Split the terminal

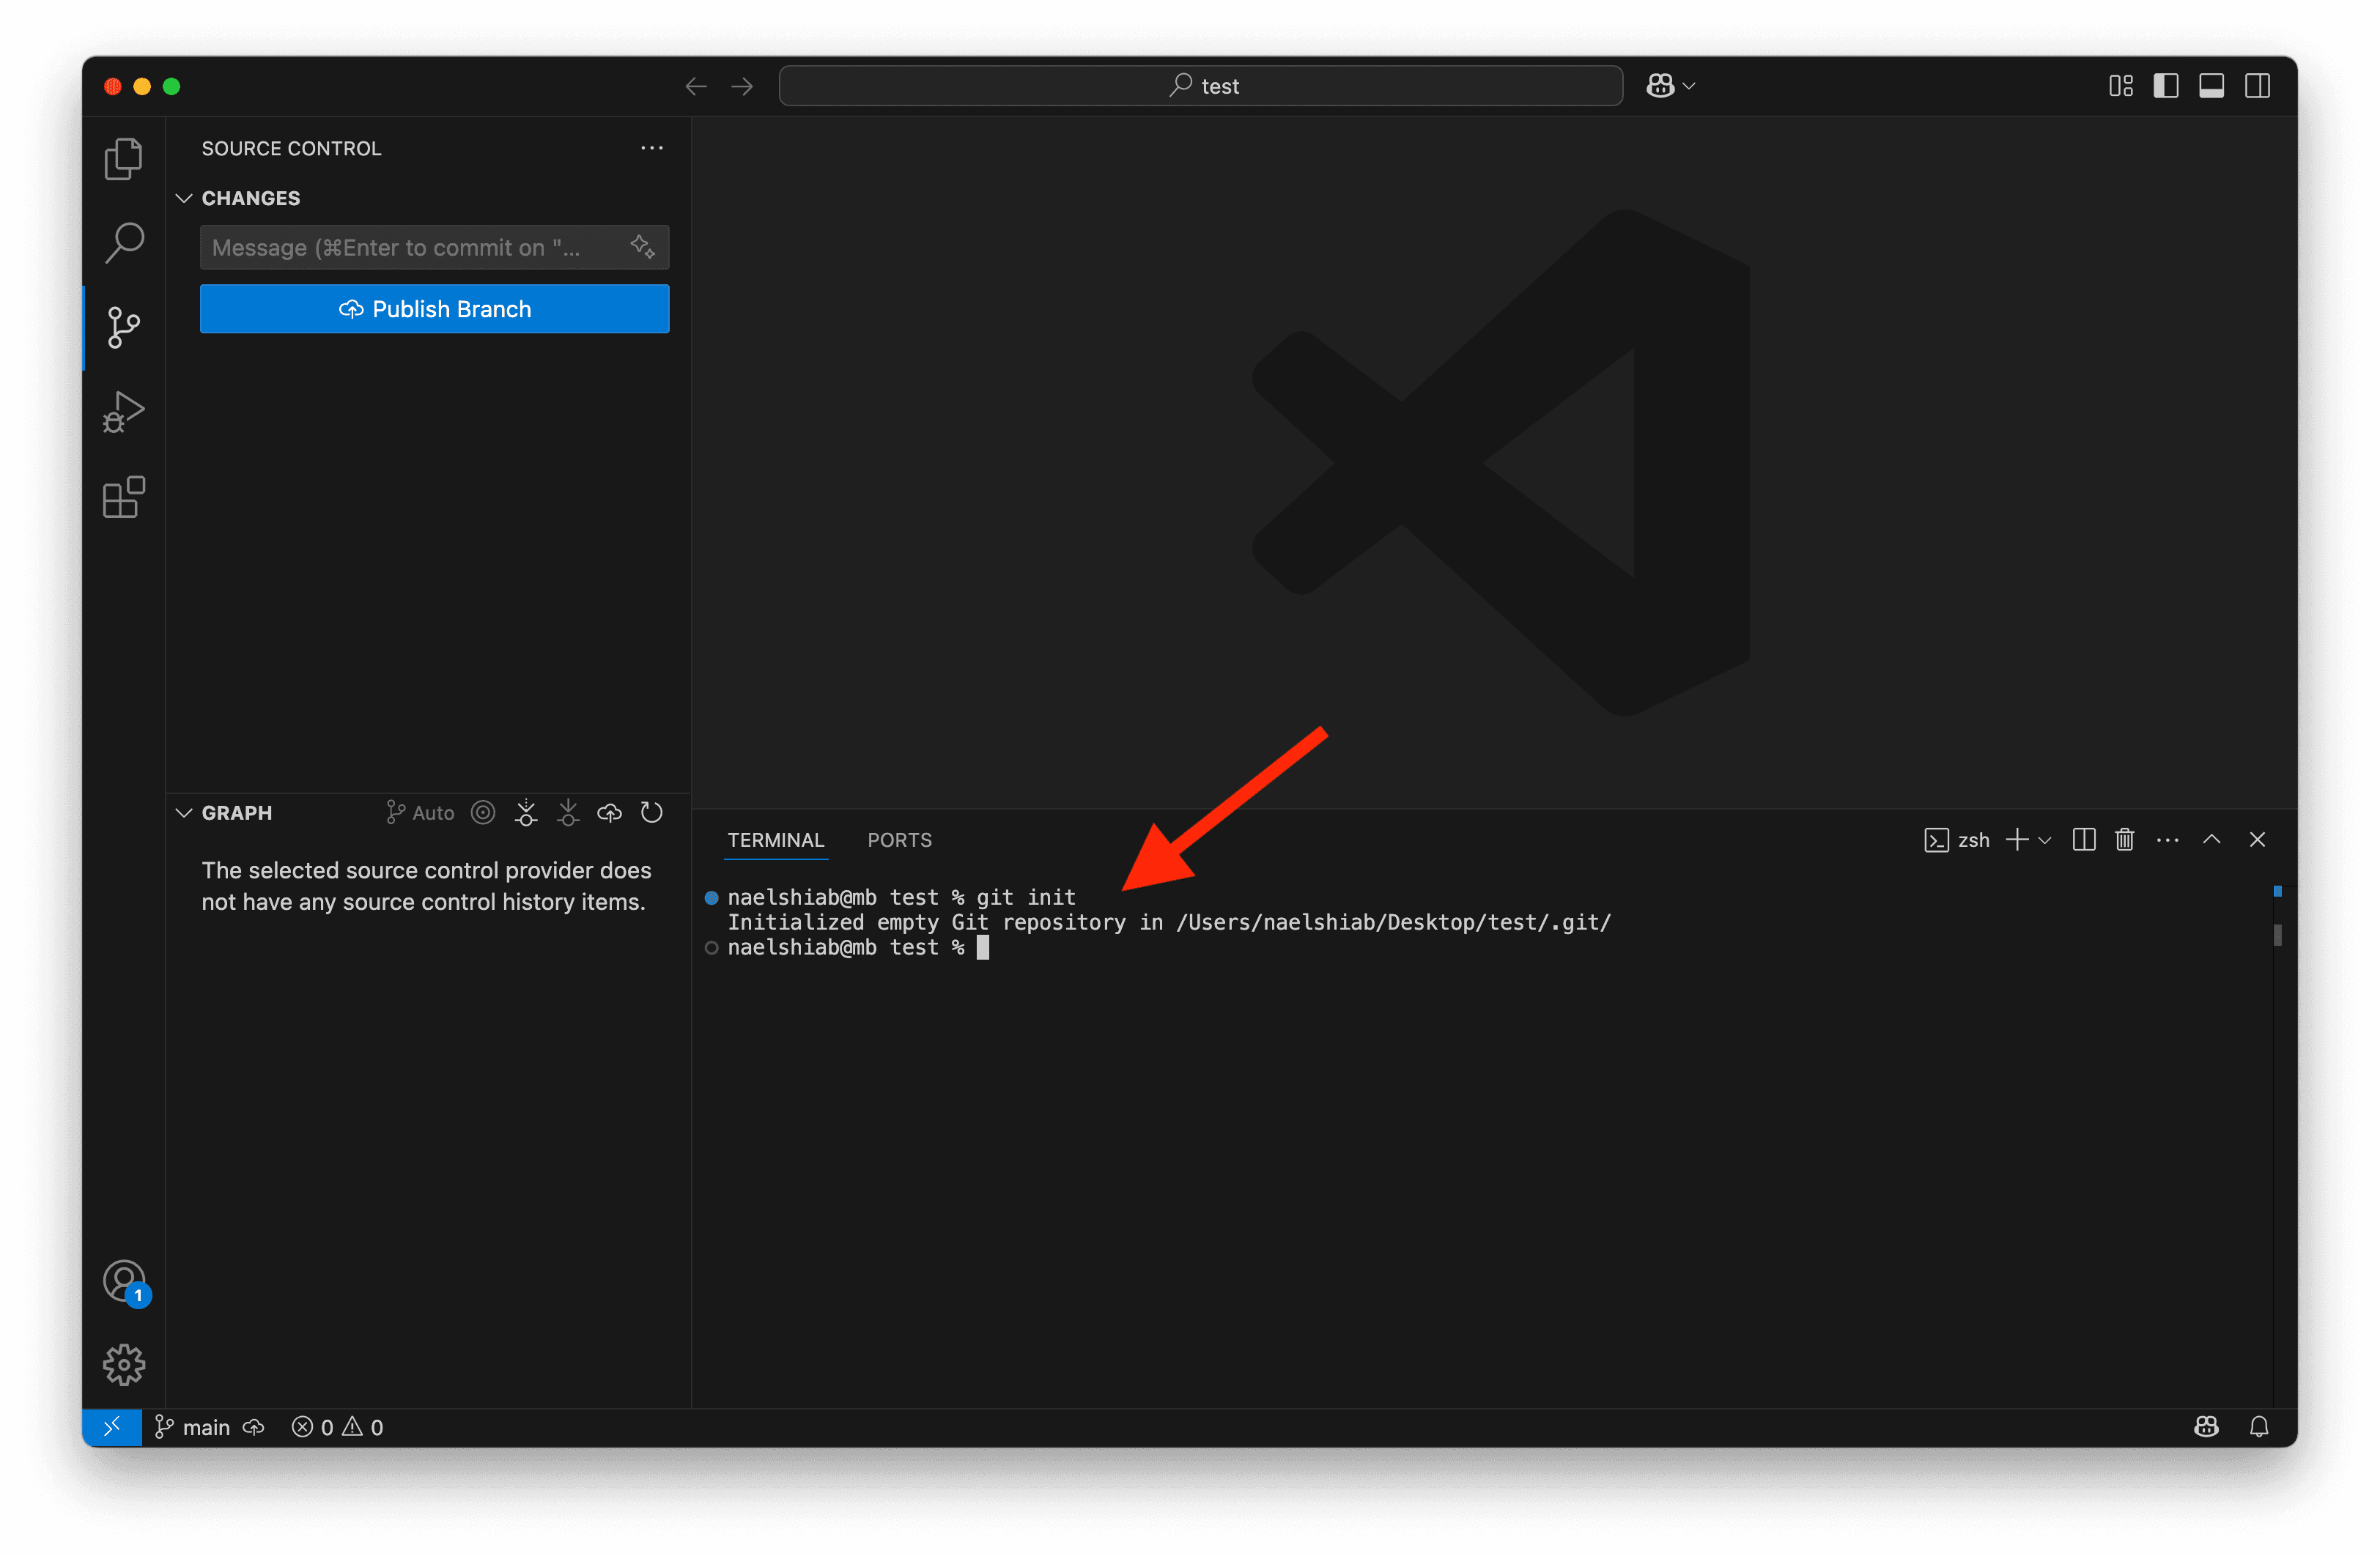2084,840
